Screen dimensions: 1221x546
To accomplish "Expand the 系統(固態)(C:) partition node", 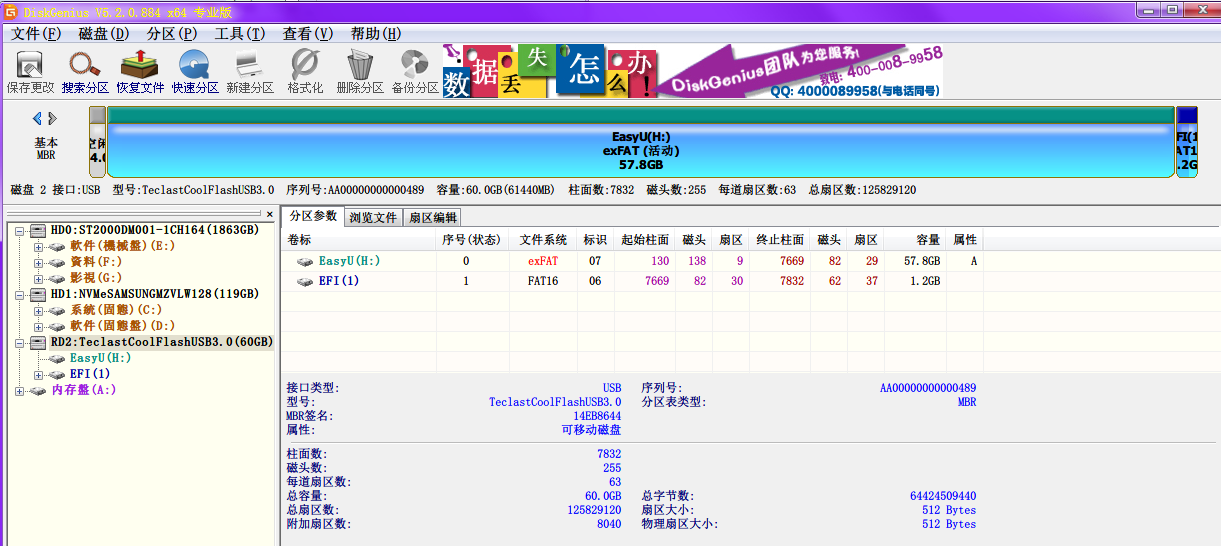I will 39,311.
